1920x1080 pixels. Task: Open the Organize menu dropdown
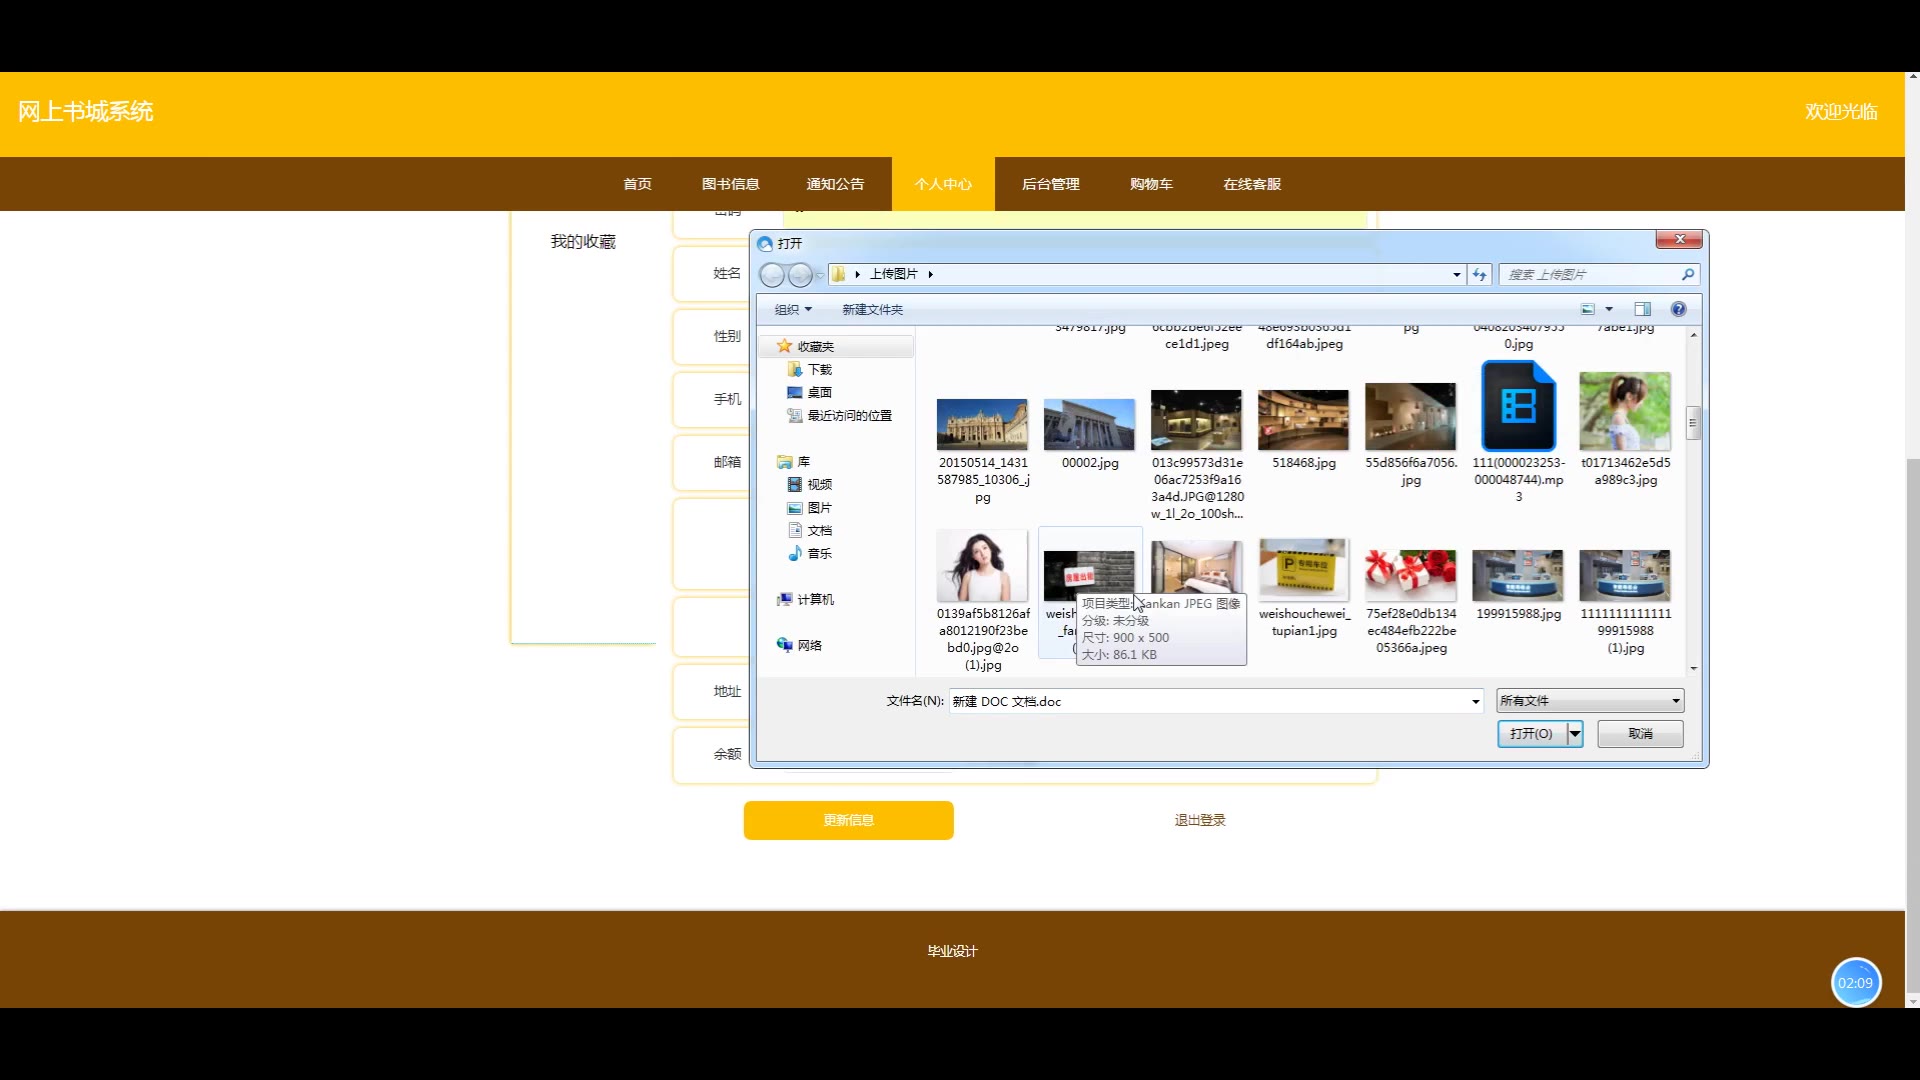click(793, 309)
